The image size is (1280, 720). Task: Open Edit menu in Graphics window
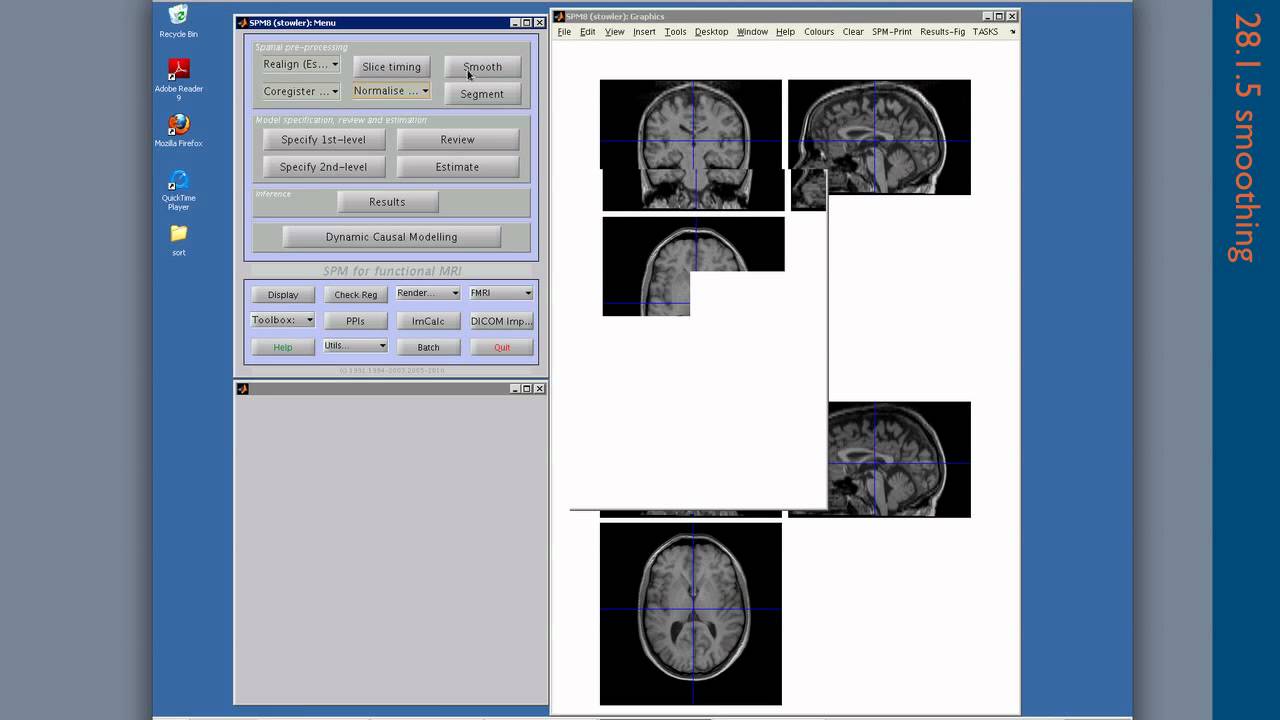pos(587,32)
